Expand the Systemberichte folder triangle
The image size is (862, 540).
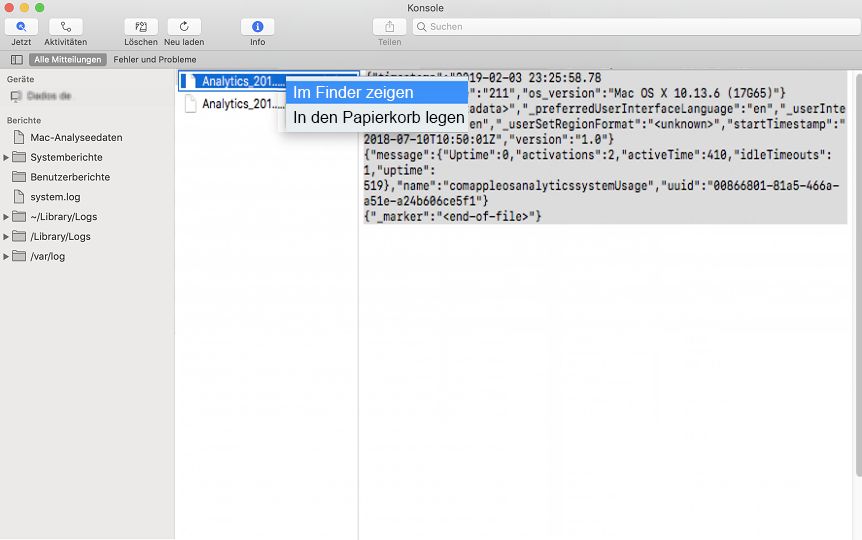pyautogui.click(x=5, y=157)
